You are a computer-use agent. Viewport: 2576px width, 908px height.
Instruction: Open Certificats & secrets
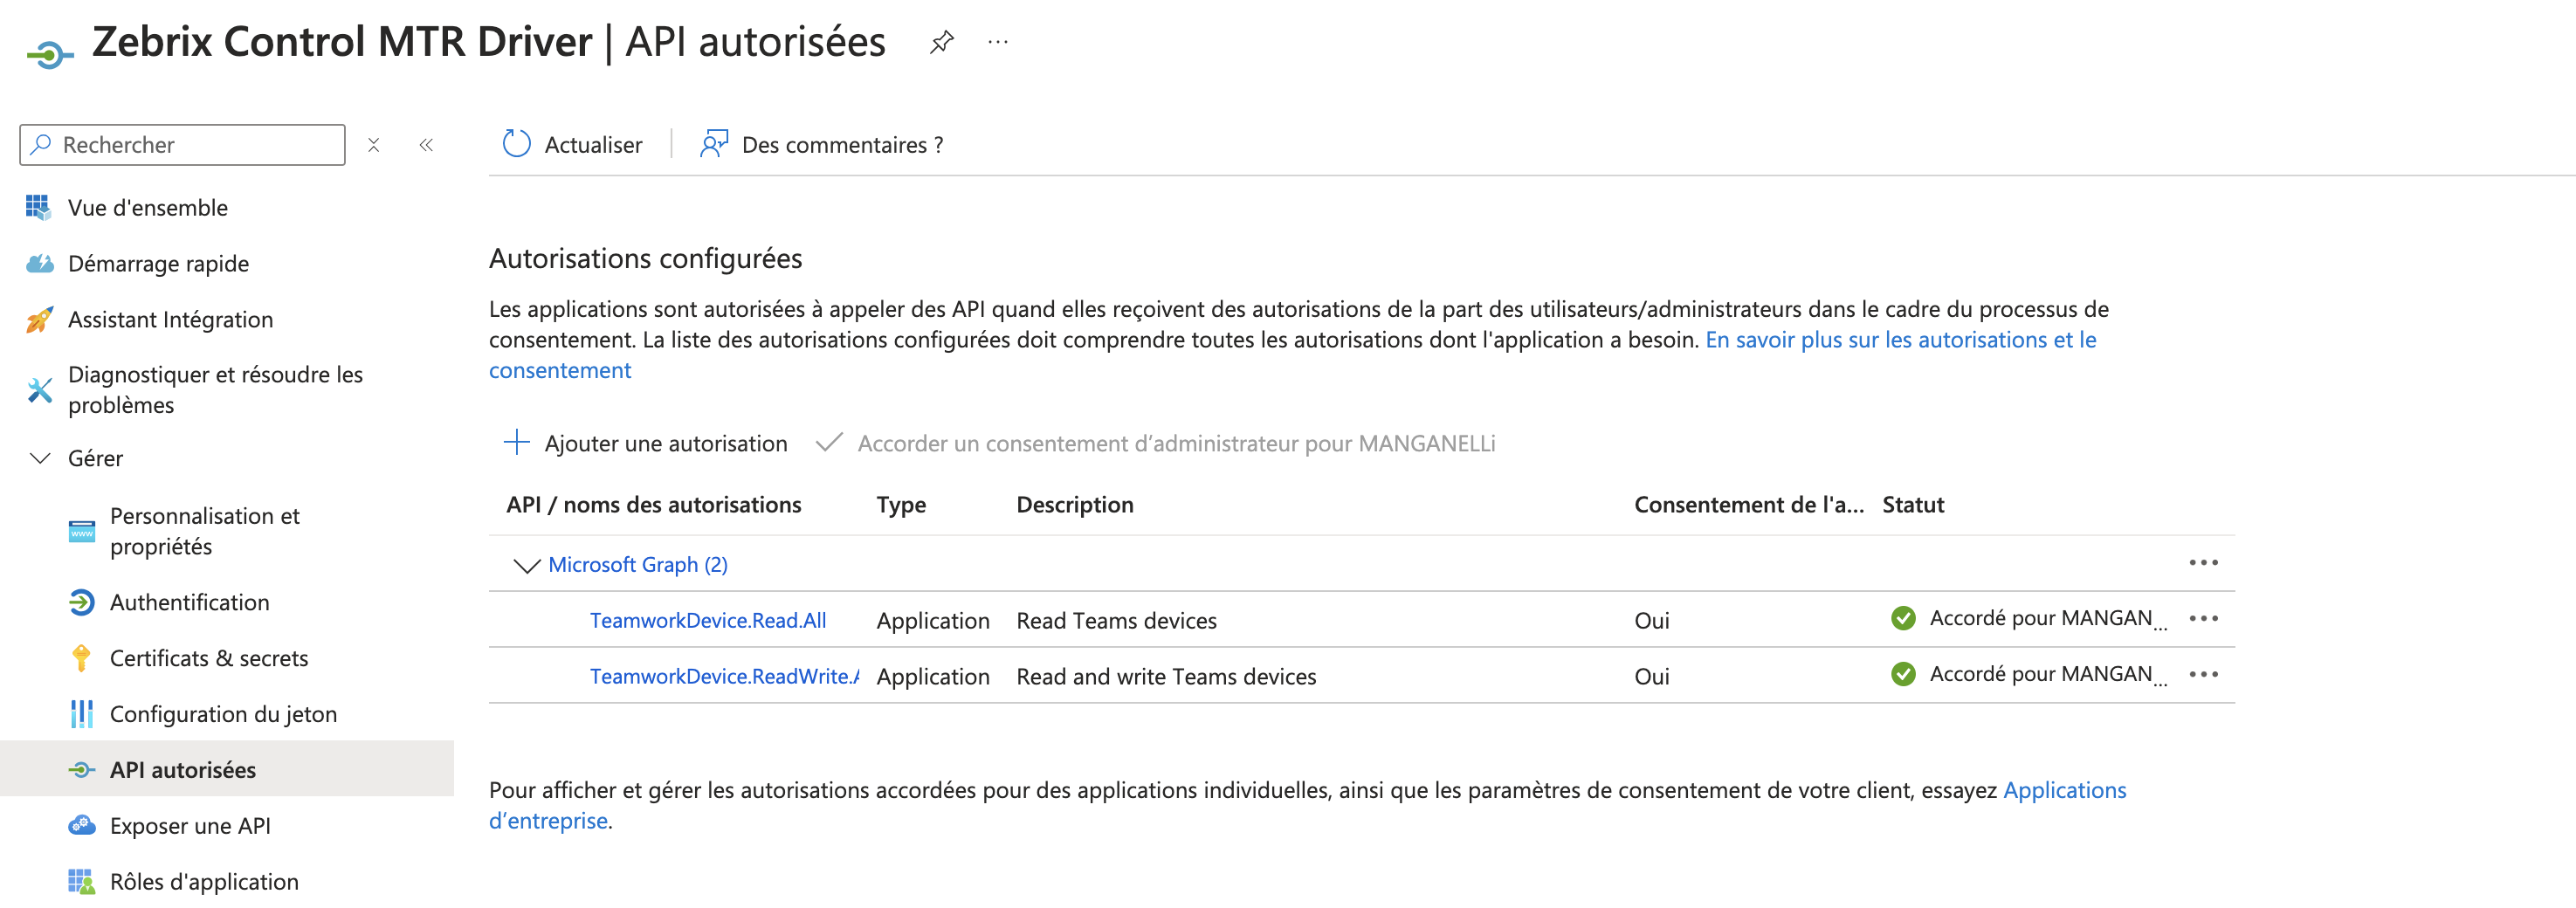[209, 658]
